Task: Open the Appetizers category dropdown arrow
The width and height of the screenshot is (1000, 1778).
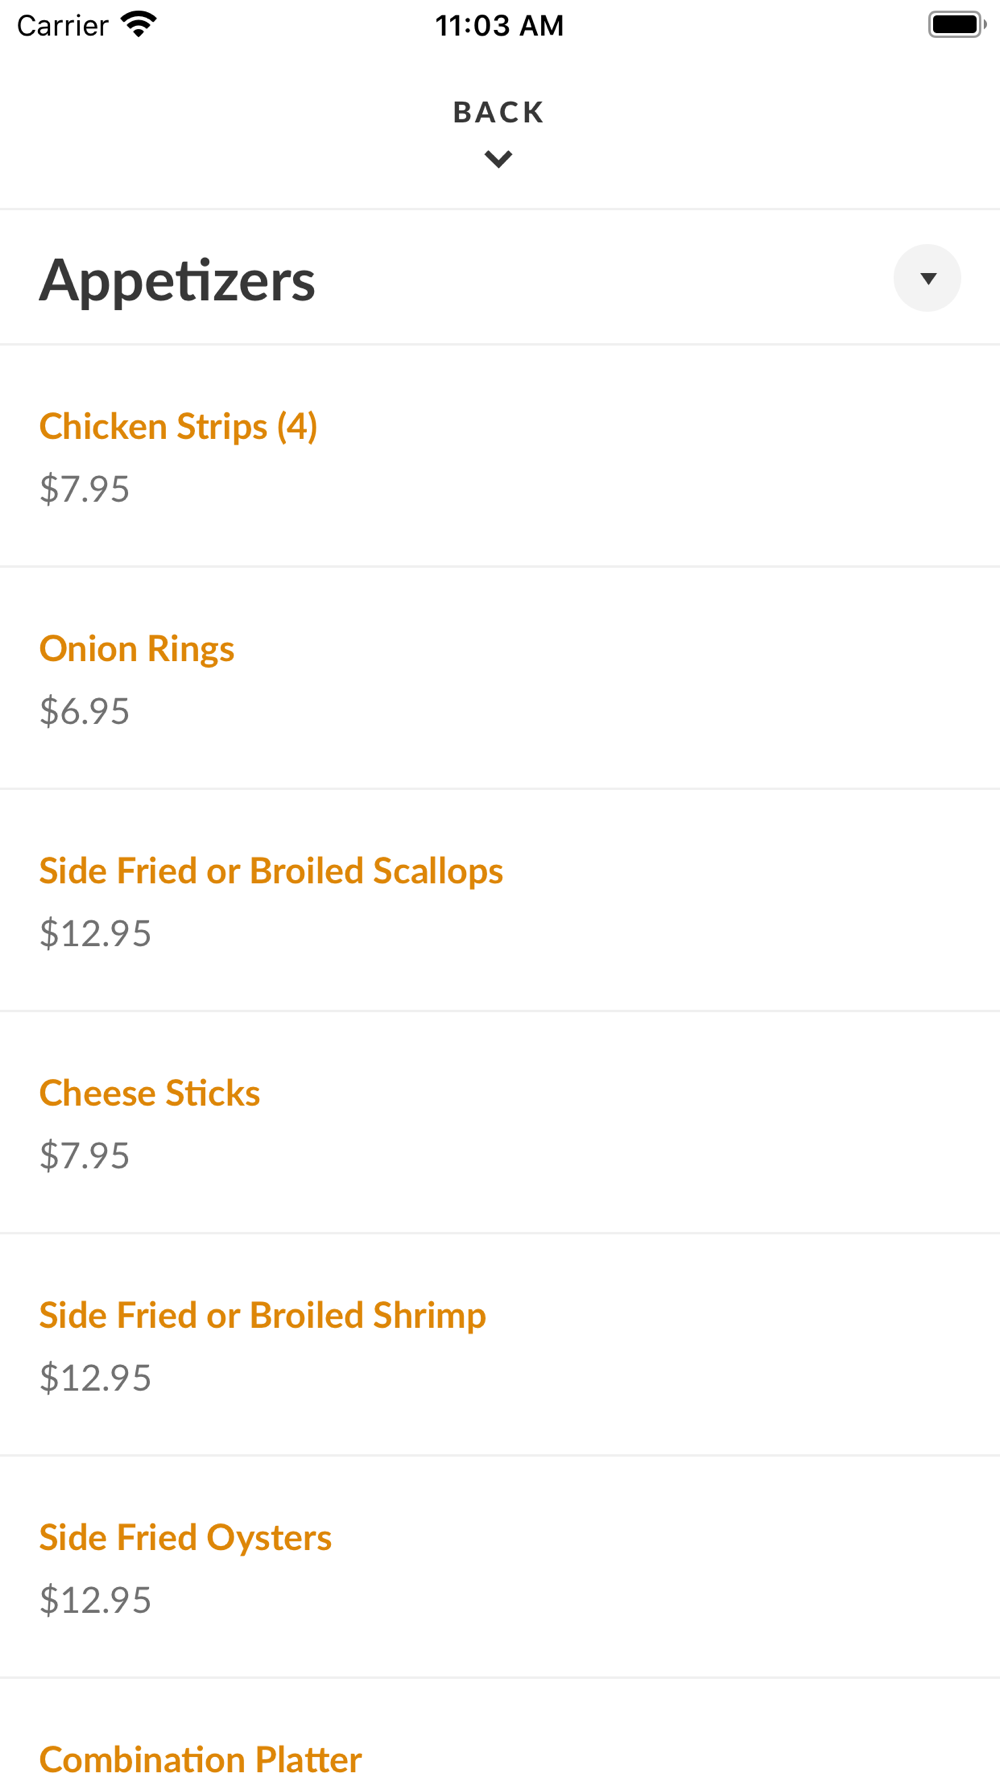Action: [927, 278]
